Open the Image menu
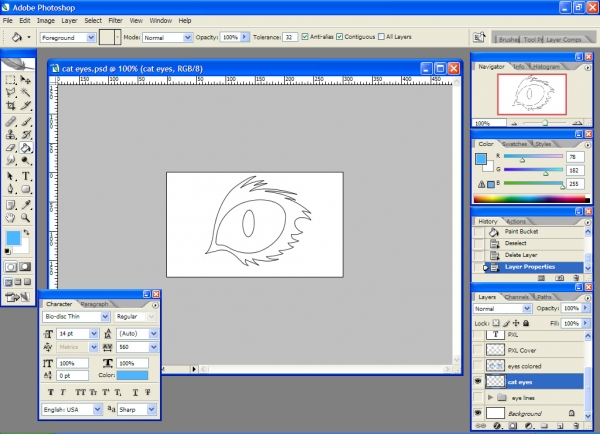 click(x=46, y=21)
